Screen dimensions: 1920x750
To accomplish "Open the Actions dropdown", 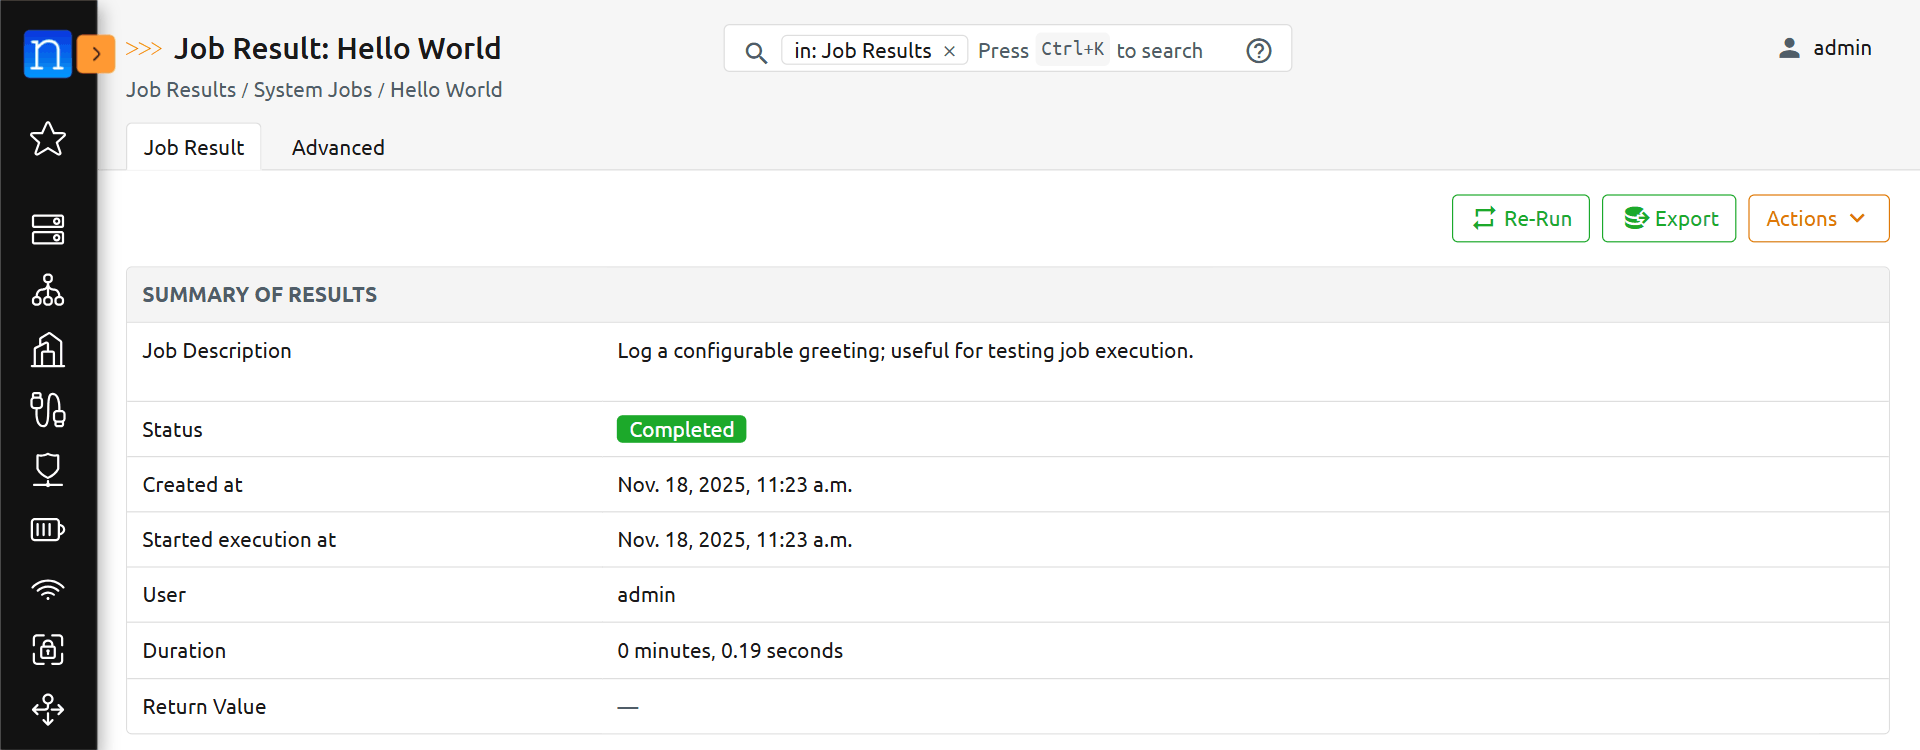I will click(1817, 219).
